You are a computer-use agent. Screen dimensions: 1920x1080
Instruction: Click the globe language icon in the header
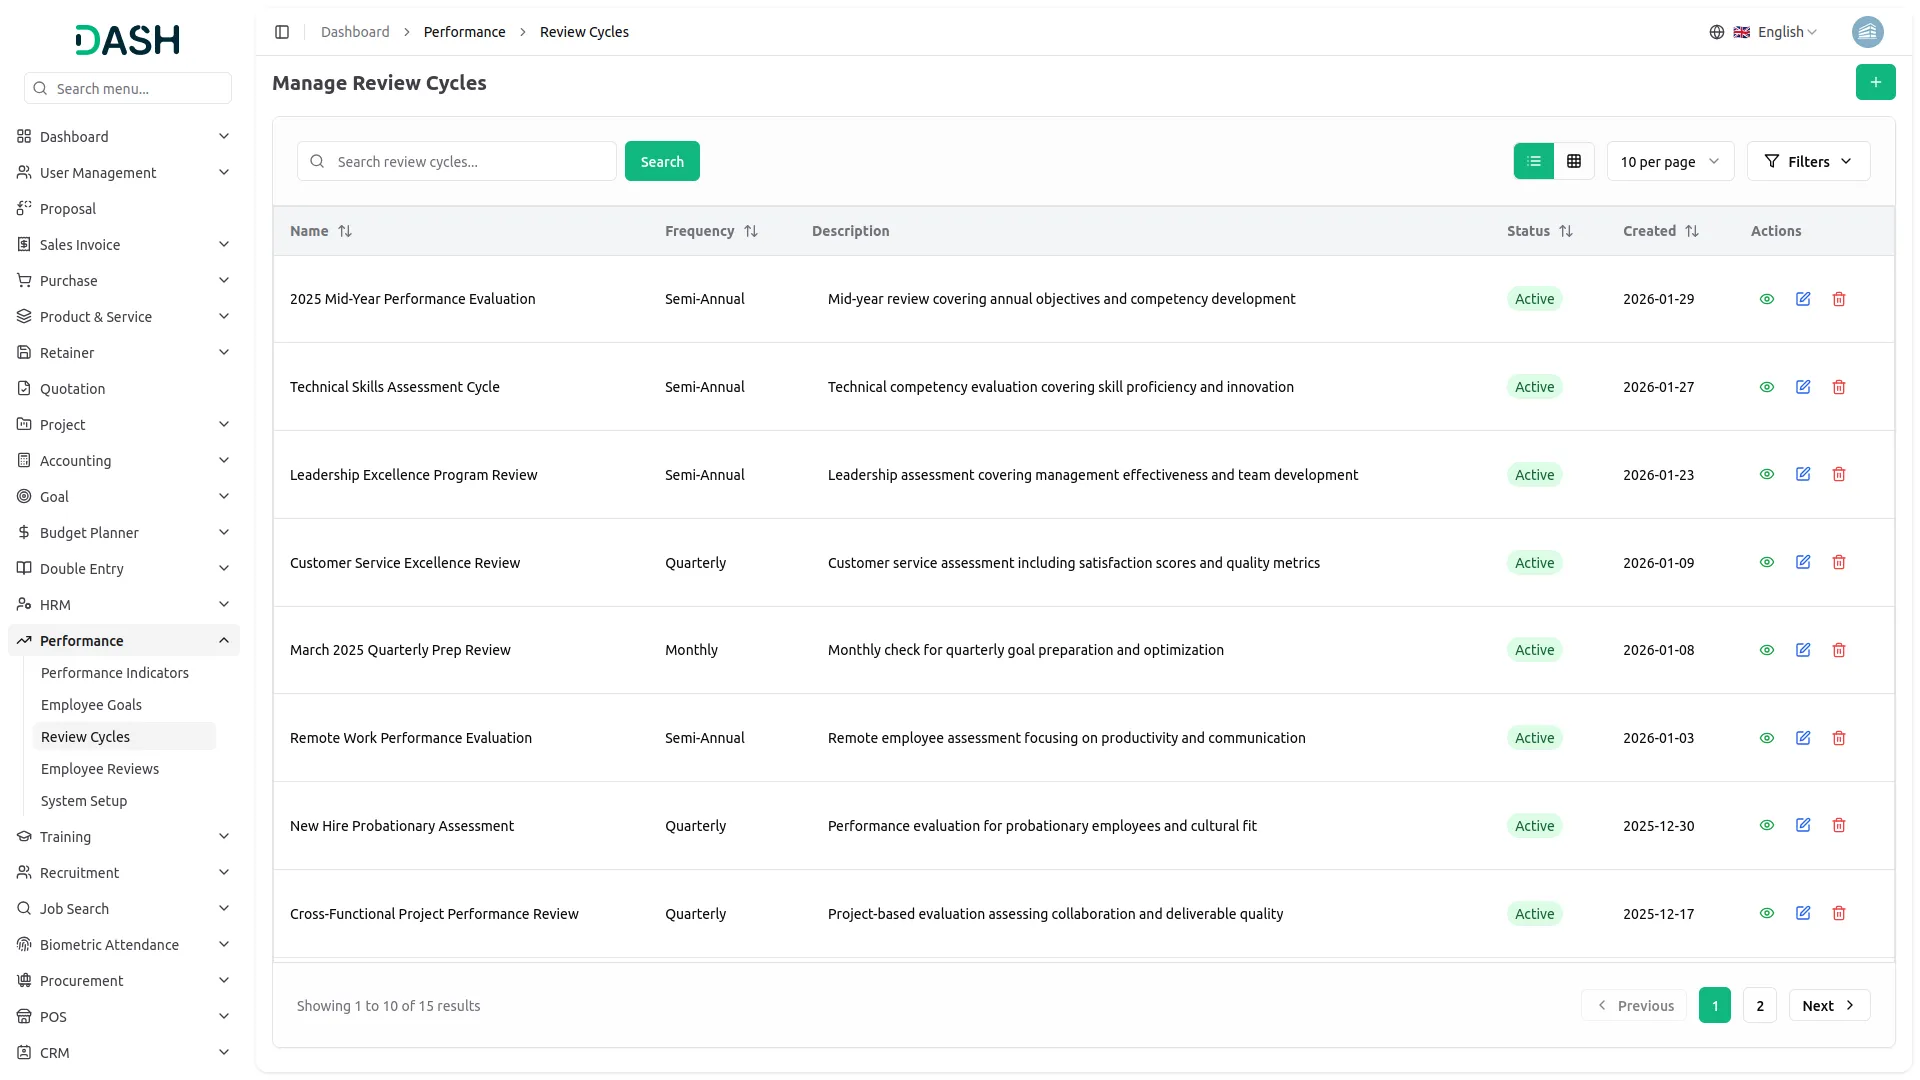1717,31
